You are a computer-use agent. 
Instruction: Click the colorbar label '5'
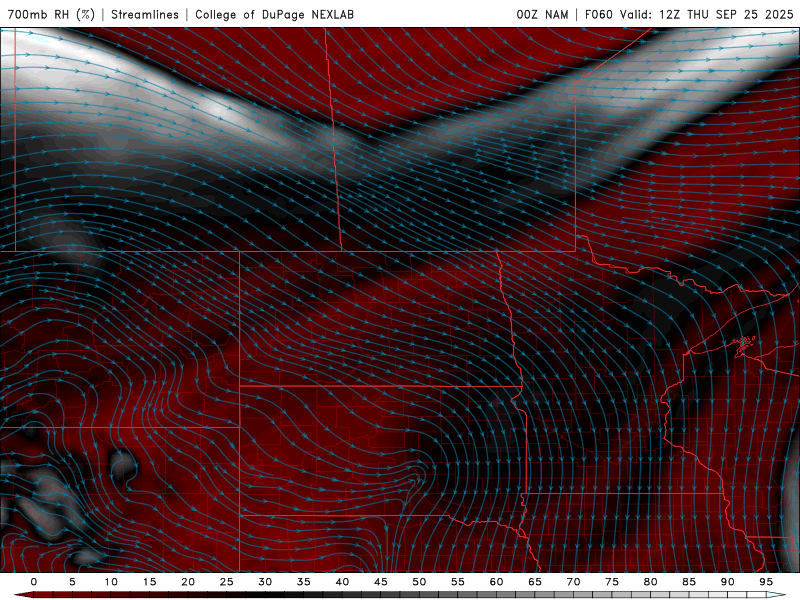coord(72,582)
